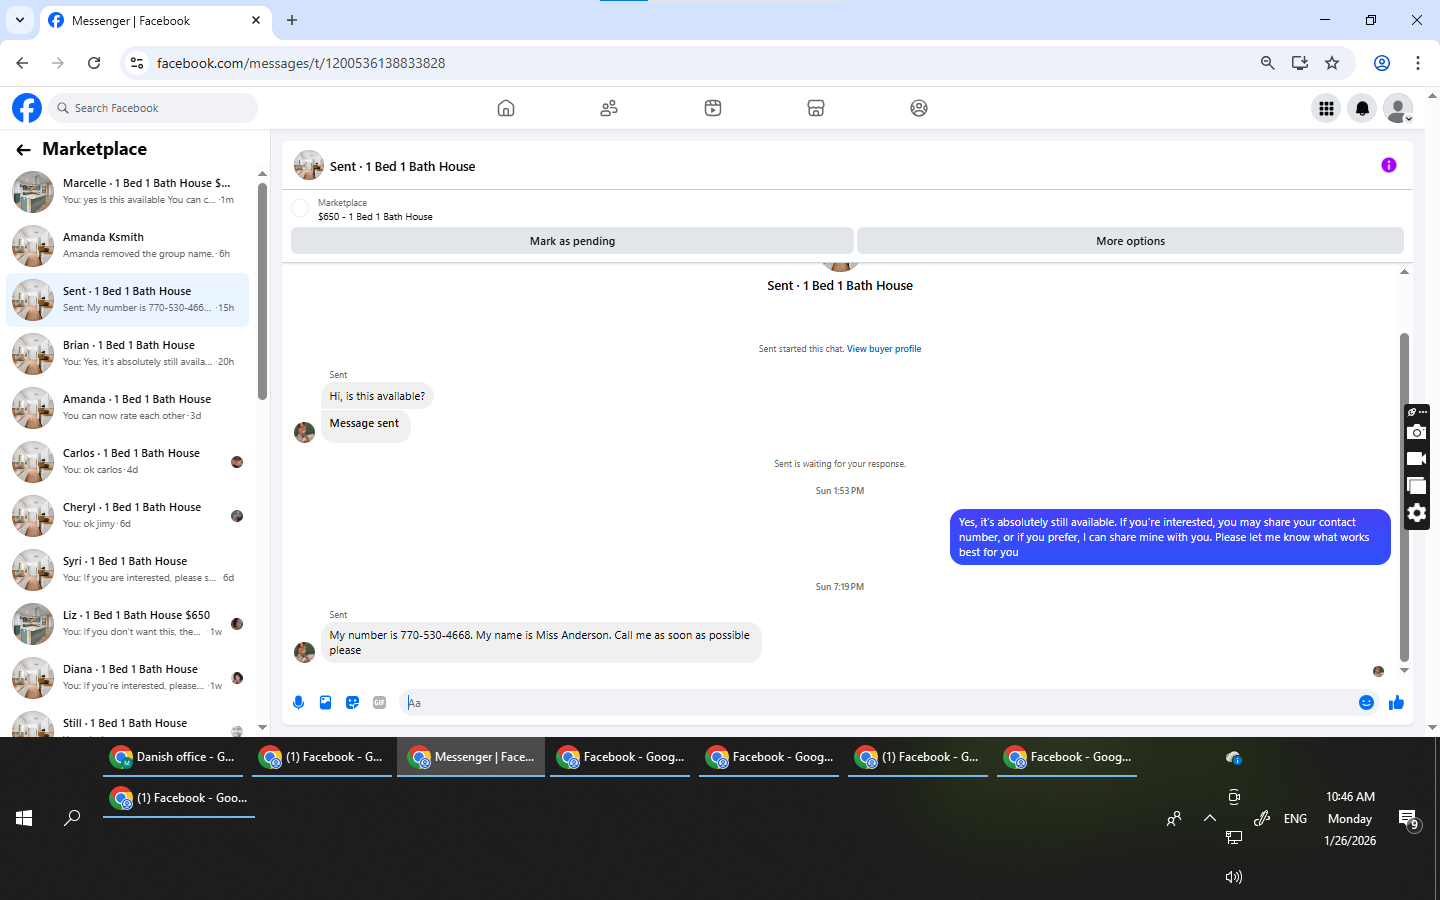Viewport: 1440px width, 900px height.
Task: Click the volume speaker tray icon
Action: tap(1234, 877)
